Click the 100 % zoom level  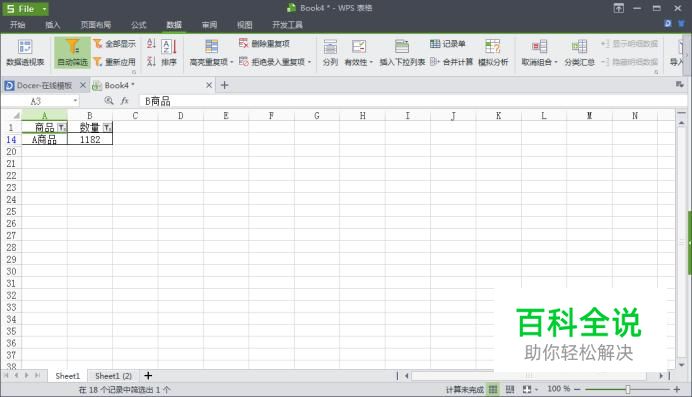click(558, 389)
